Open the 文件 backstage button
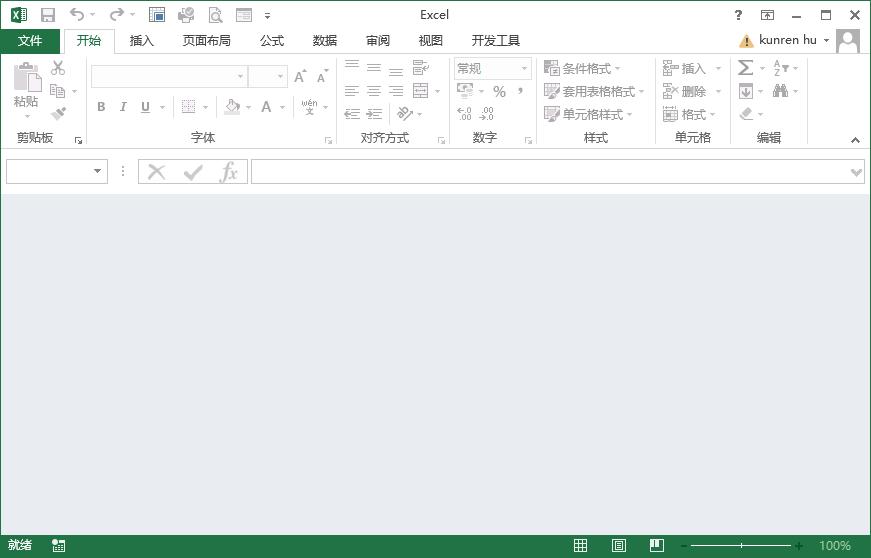The width and height of the screenshot is (871, 558). [x=30, y=41]
